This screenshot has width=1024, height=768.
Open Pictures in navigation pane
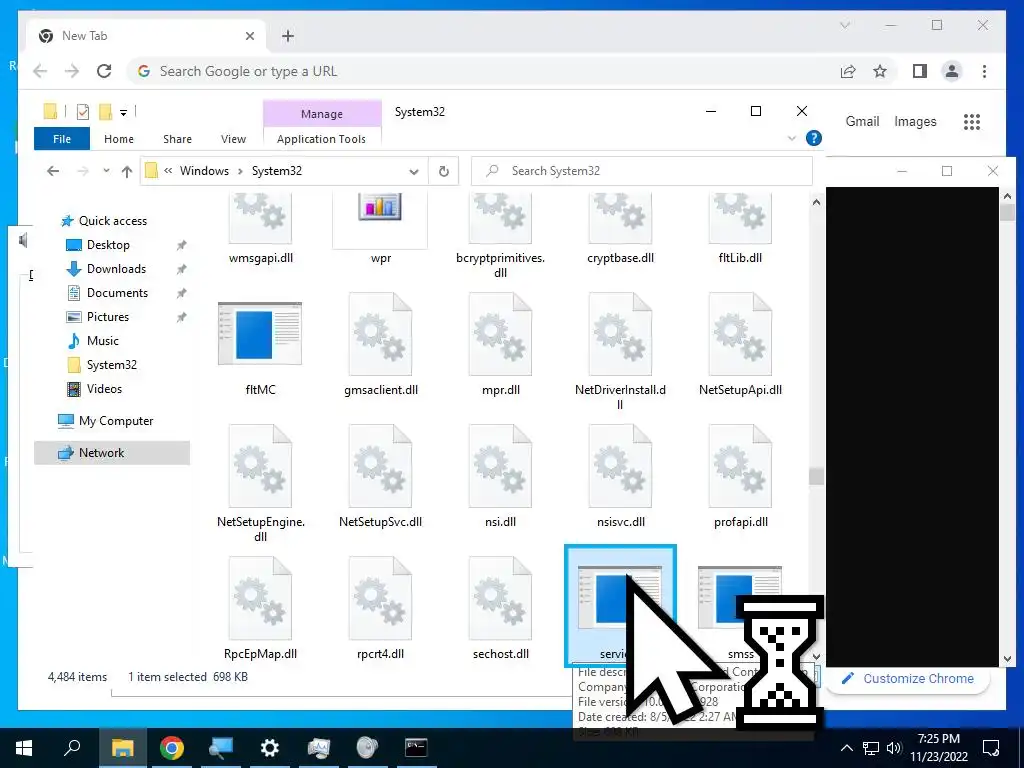[x=98, y=317]
